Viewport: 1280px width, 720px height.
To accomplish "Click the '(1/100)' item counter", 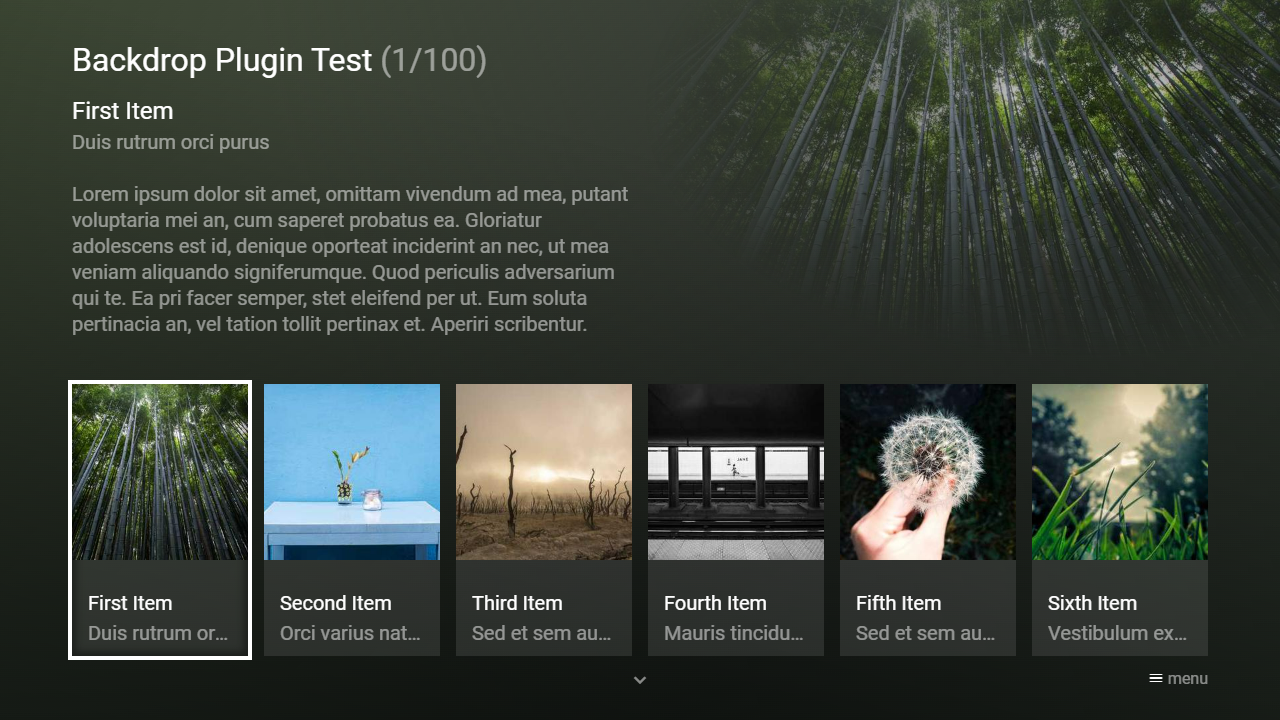I will 434,60.
